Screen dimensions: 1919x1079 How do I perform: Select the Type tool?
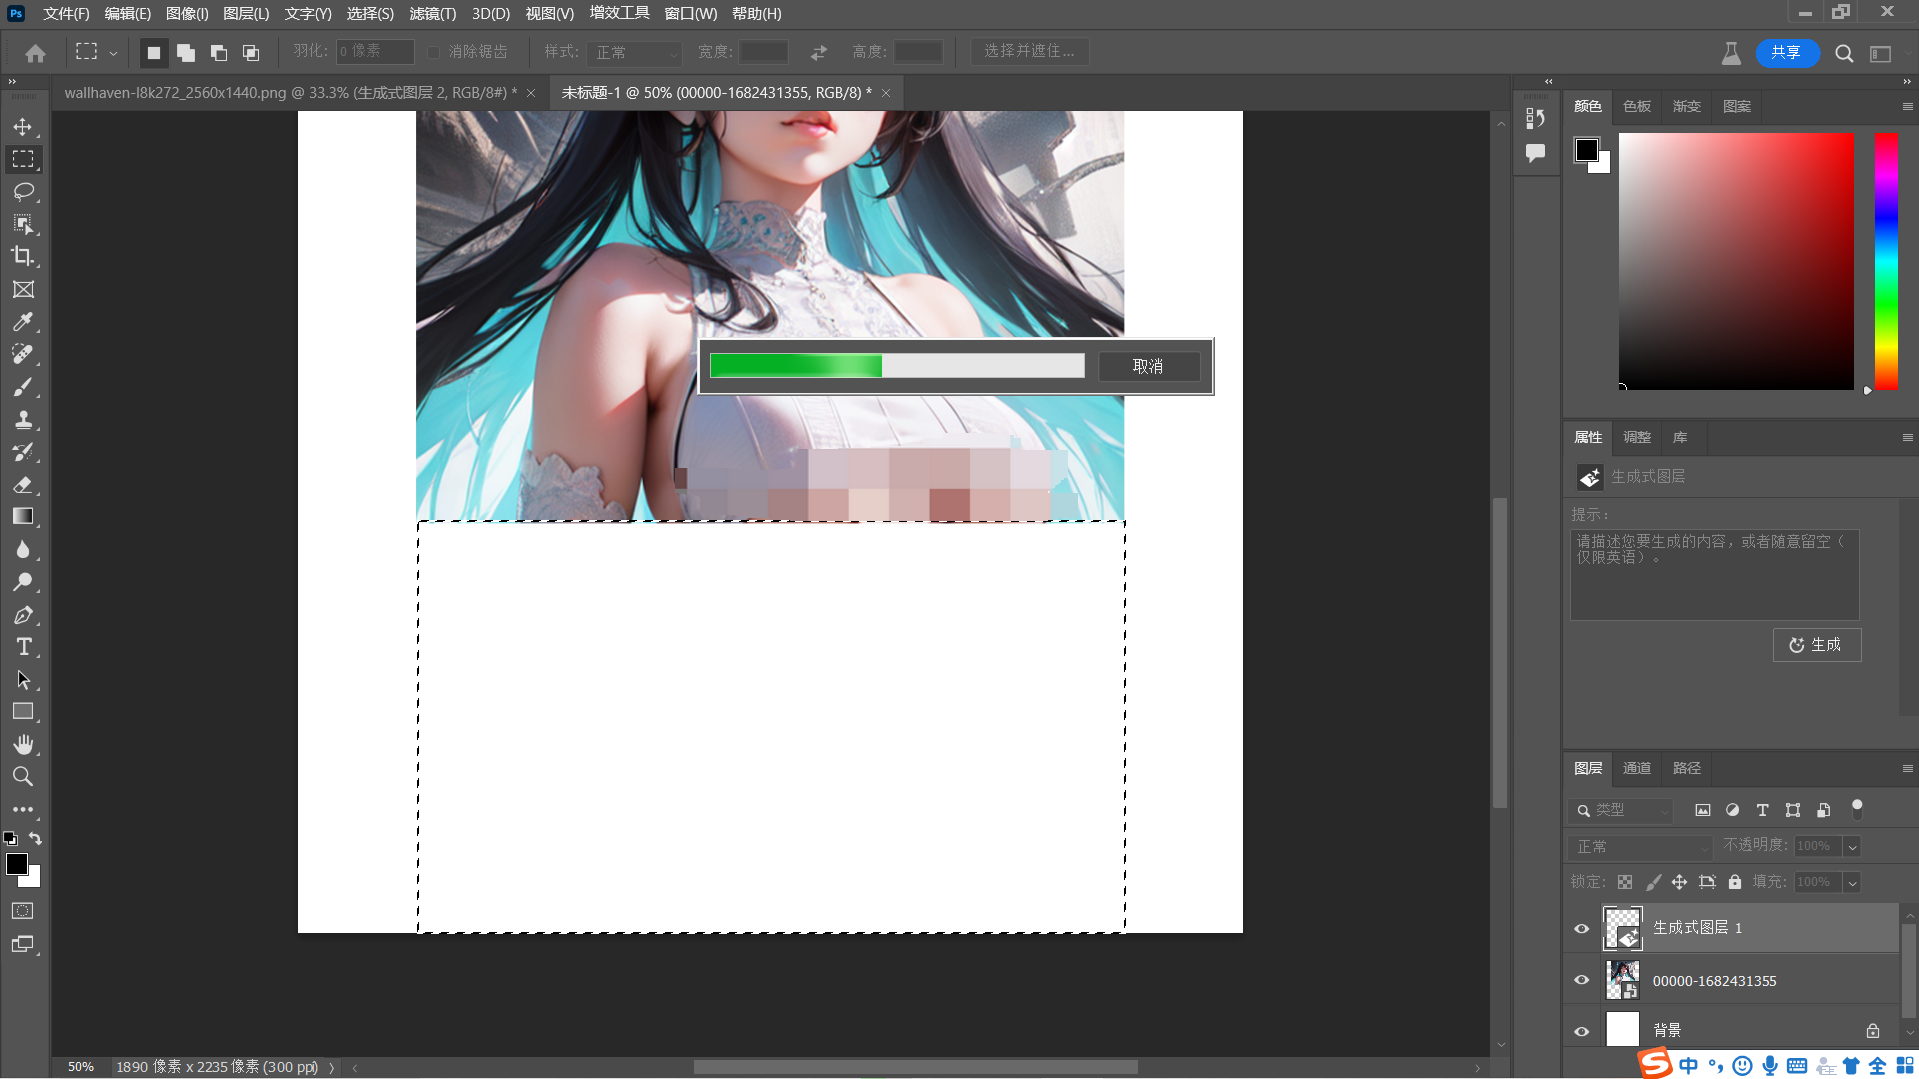coord(23,647)
